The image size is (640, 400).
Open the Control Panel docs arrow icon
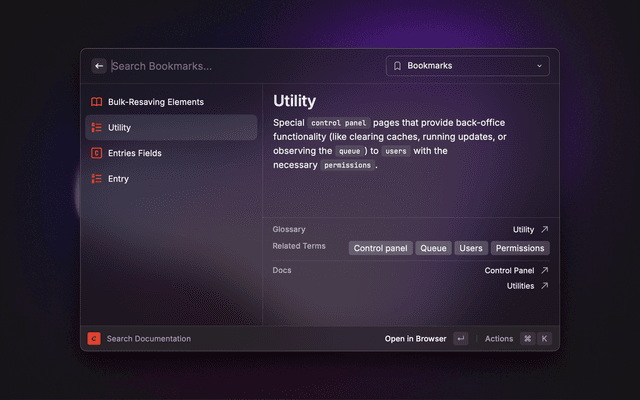pos(544,270)
